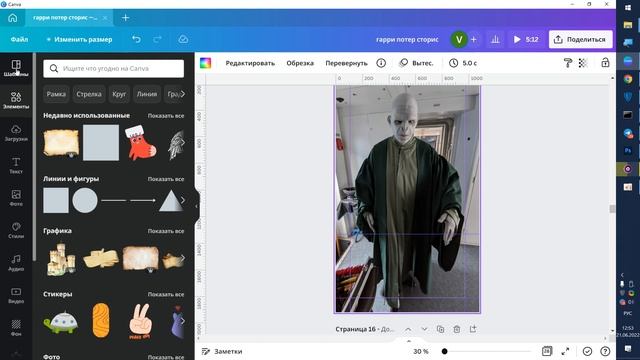This screenshot has height=360, width=640.
Task: Open the Elements (Элементы) sidebar panel
Action: [16, 100]
